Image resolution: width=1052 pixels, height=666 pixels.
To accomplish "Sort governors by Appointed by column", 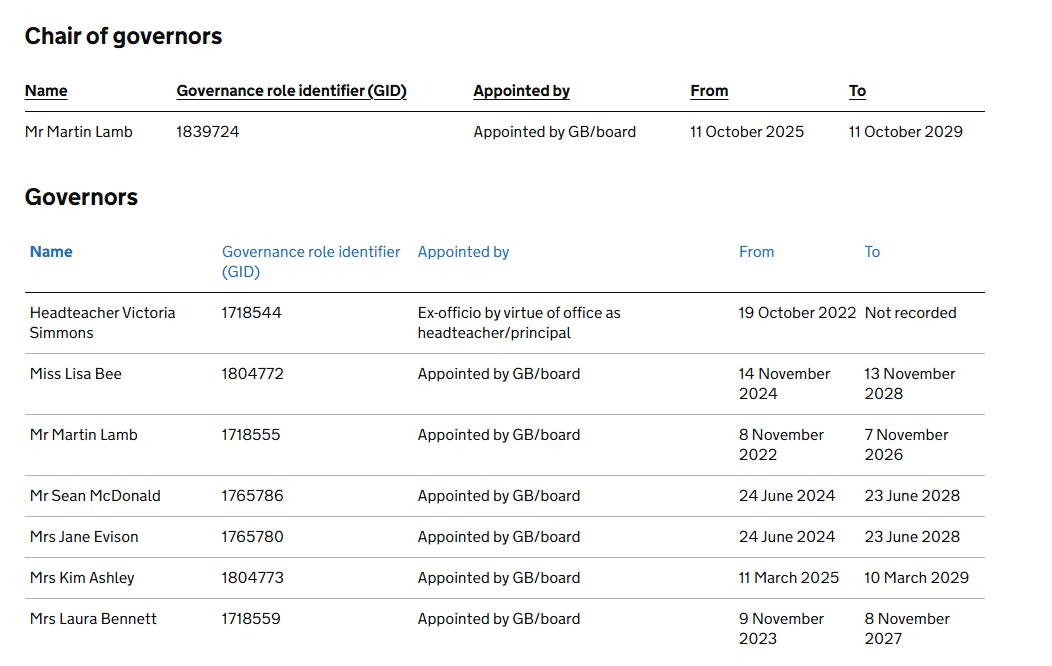I will (x=463, y=252).
